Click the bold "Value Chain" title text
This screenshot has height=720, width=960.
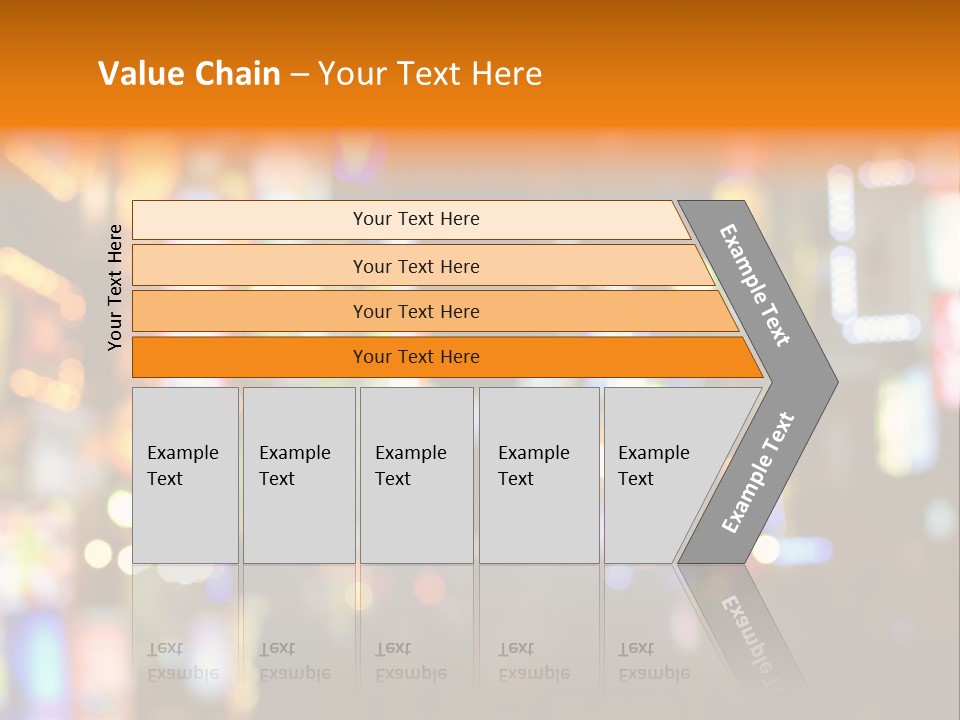pyautogui.click(x=189, y=74)
